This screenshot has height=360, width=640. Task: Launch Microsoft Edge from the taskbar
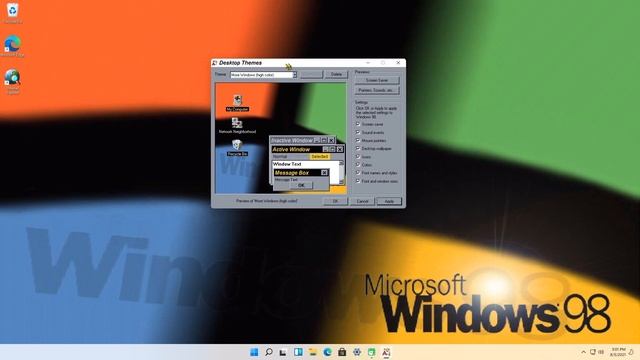coord(327,352)
